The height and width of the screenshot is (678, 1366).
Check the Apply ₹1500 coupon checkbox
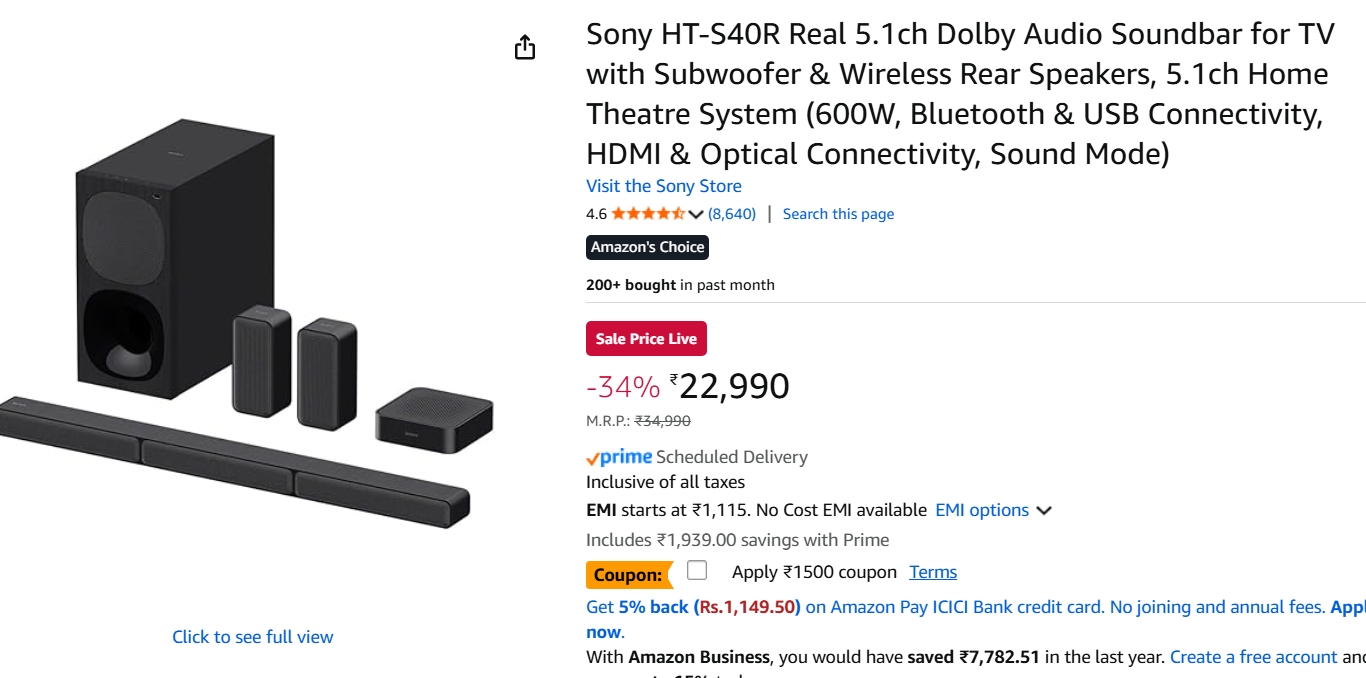[x=696, y=570]
